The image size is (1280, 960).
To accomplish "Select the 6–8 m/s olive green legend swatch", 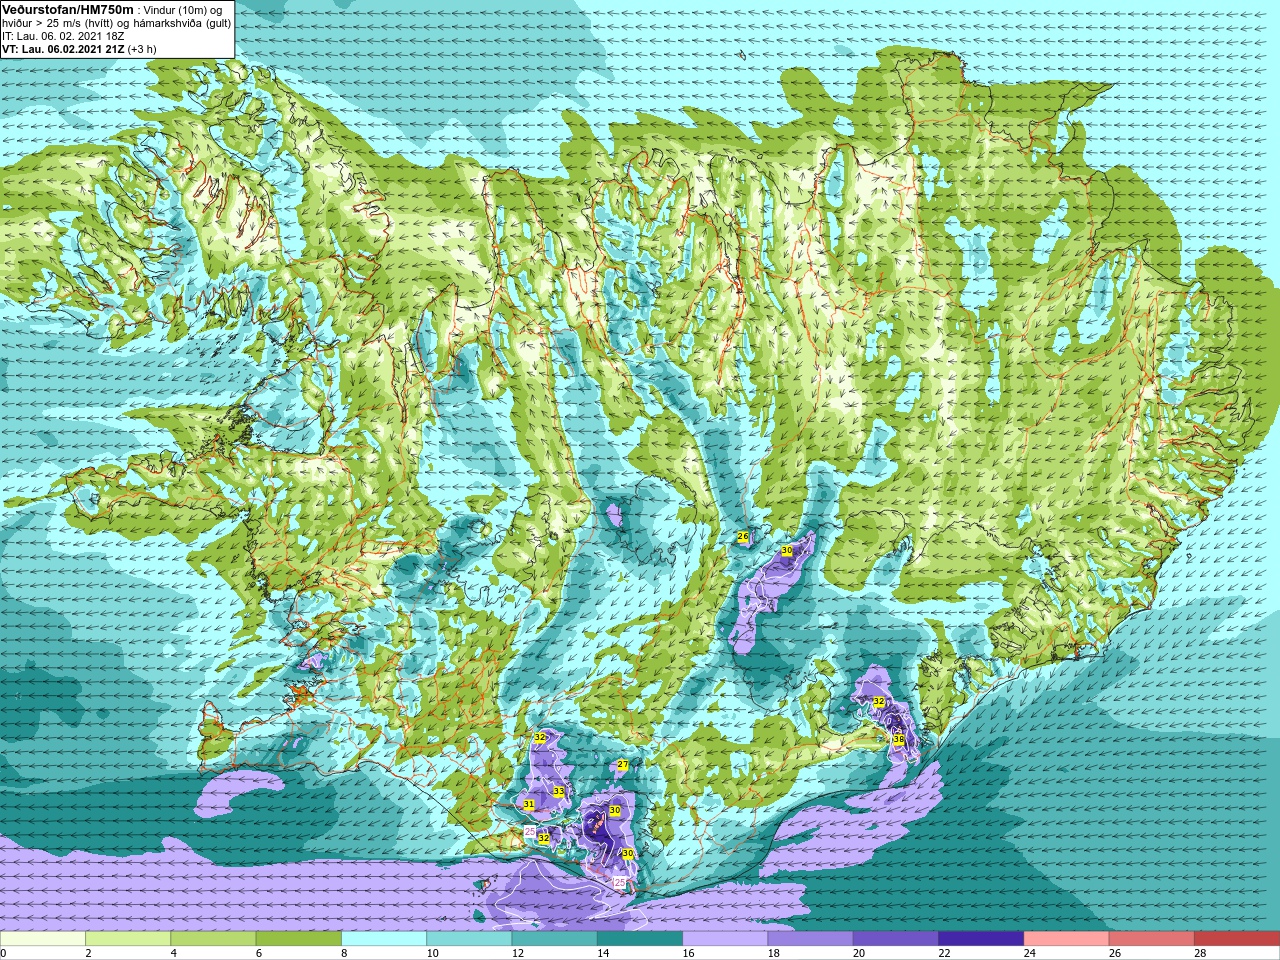I will click(x=299, y=939).
